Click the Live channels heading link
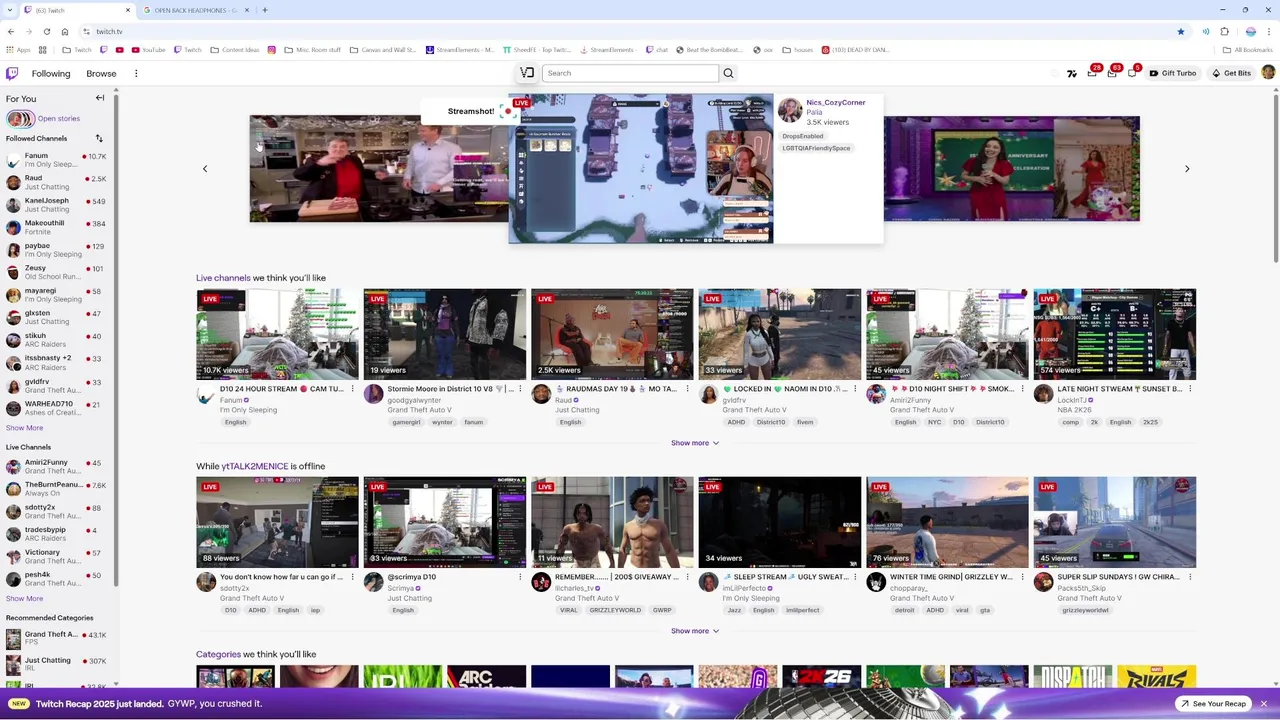 click(x=223, y=278)
